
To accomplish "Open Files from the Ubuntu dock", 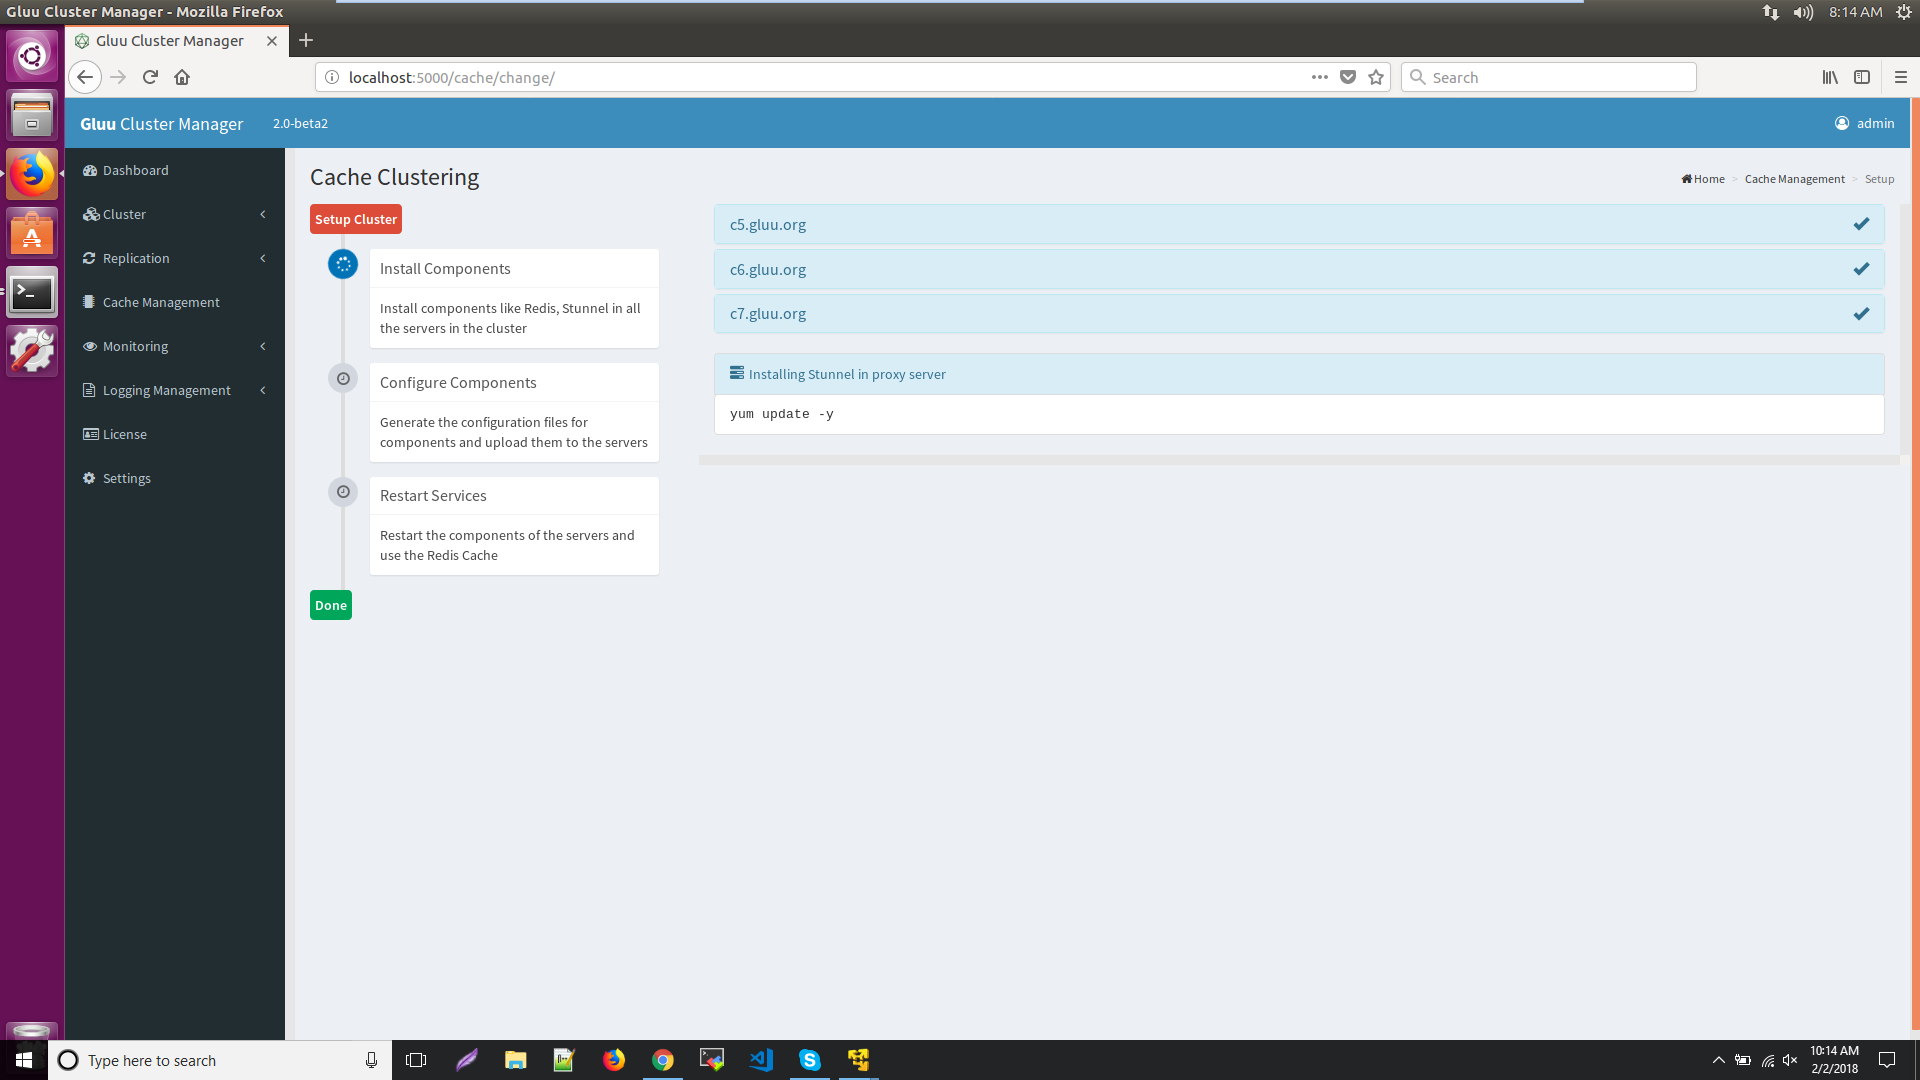I will click(x=32, y=115).
